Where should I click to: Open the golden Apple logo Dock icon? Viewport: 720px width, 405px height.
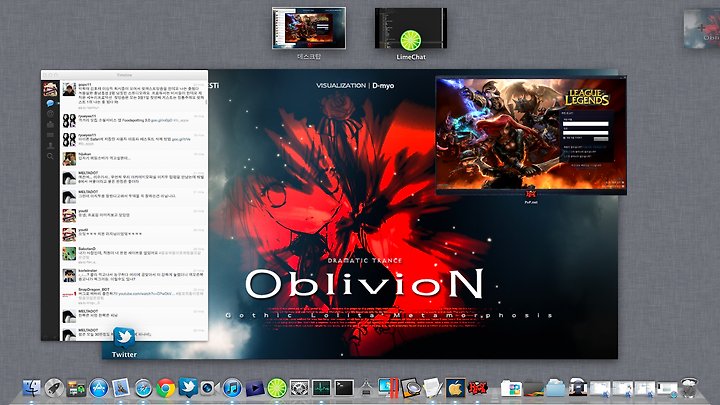pyautogui.click(x=455, y=388)
